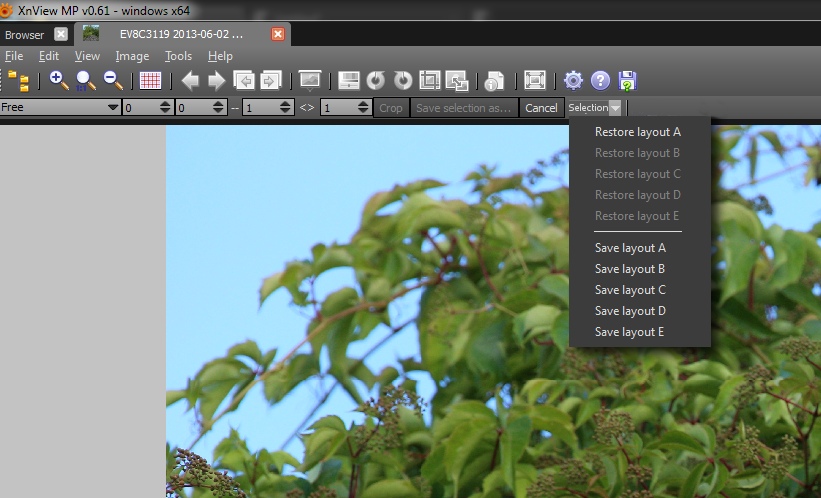This screenshot has height=498, width=821.
Task: Click the save floppy disk icon
Action: click(627, 81)
